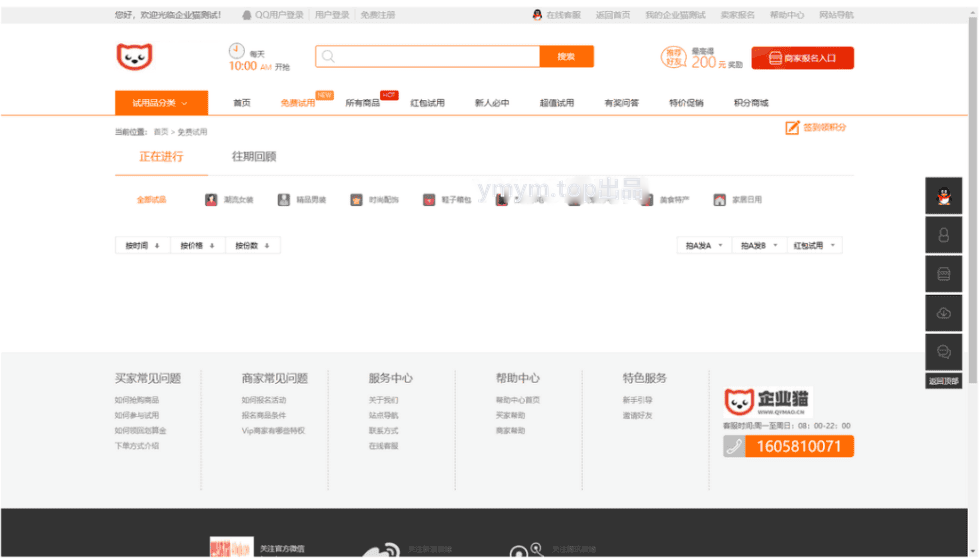Click the 用户登录 link in top bar
Image resolution: width=980 pixels, height=560 pixels.
pos(332,15)
